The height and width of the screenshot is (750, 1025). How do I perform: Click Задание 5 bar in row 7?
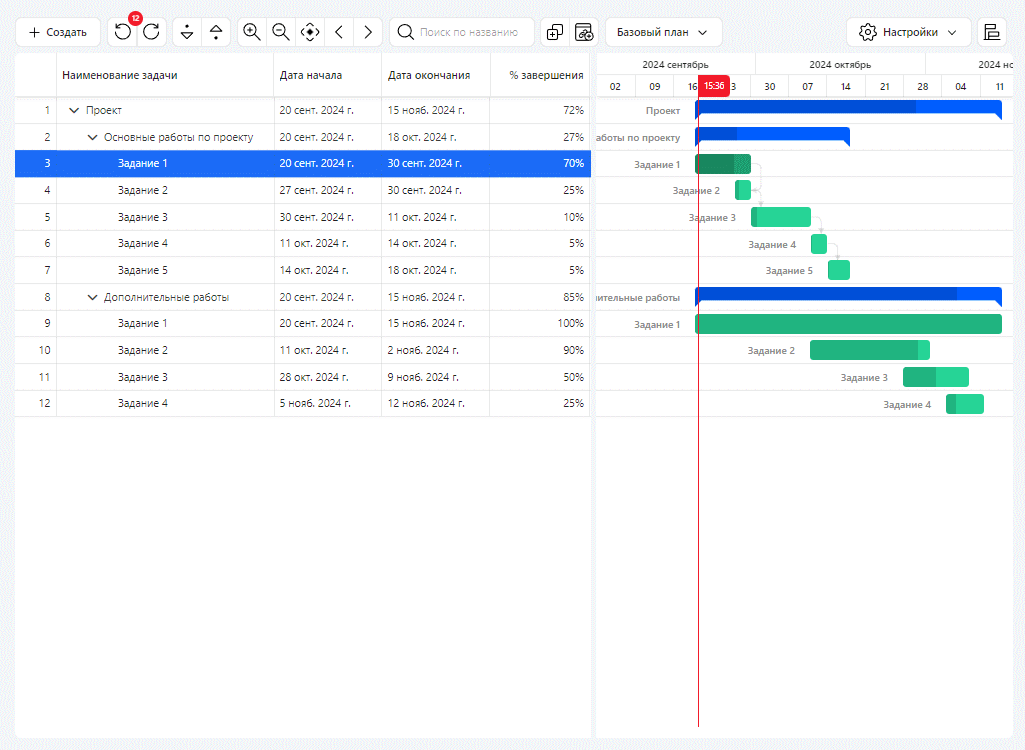[x=839, y=270]
